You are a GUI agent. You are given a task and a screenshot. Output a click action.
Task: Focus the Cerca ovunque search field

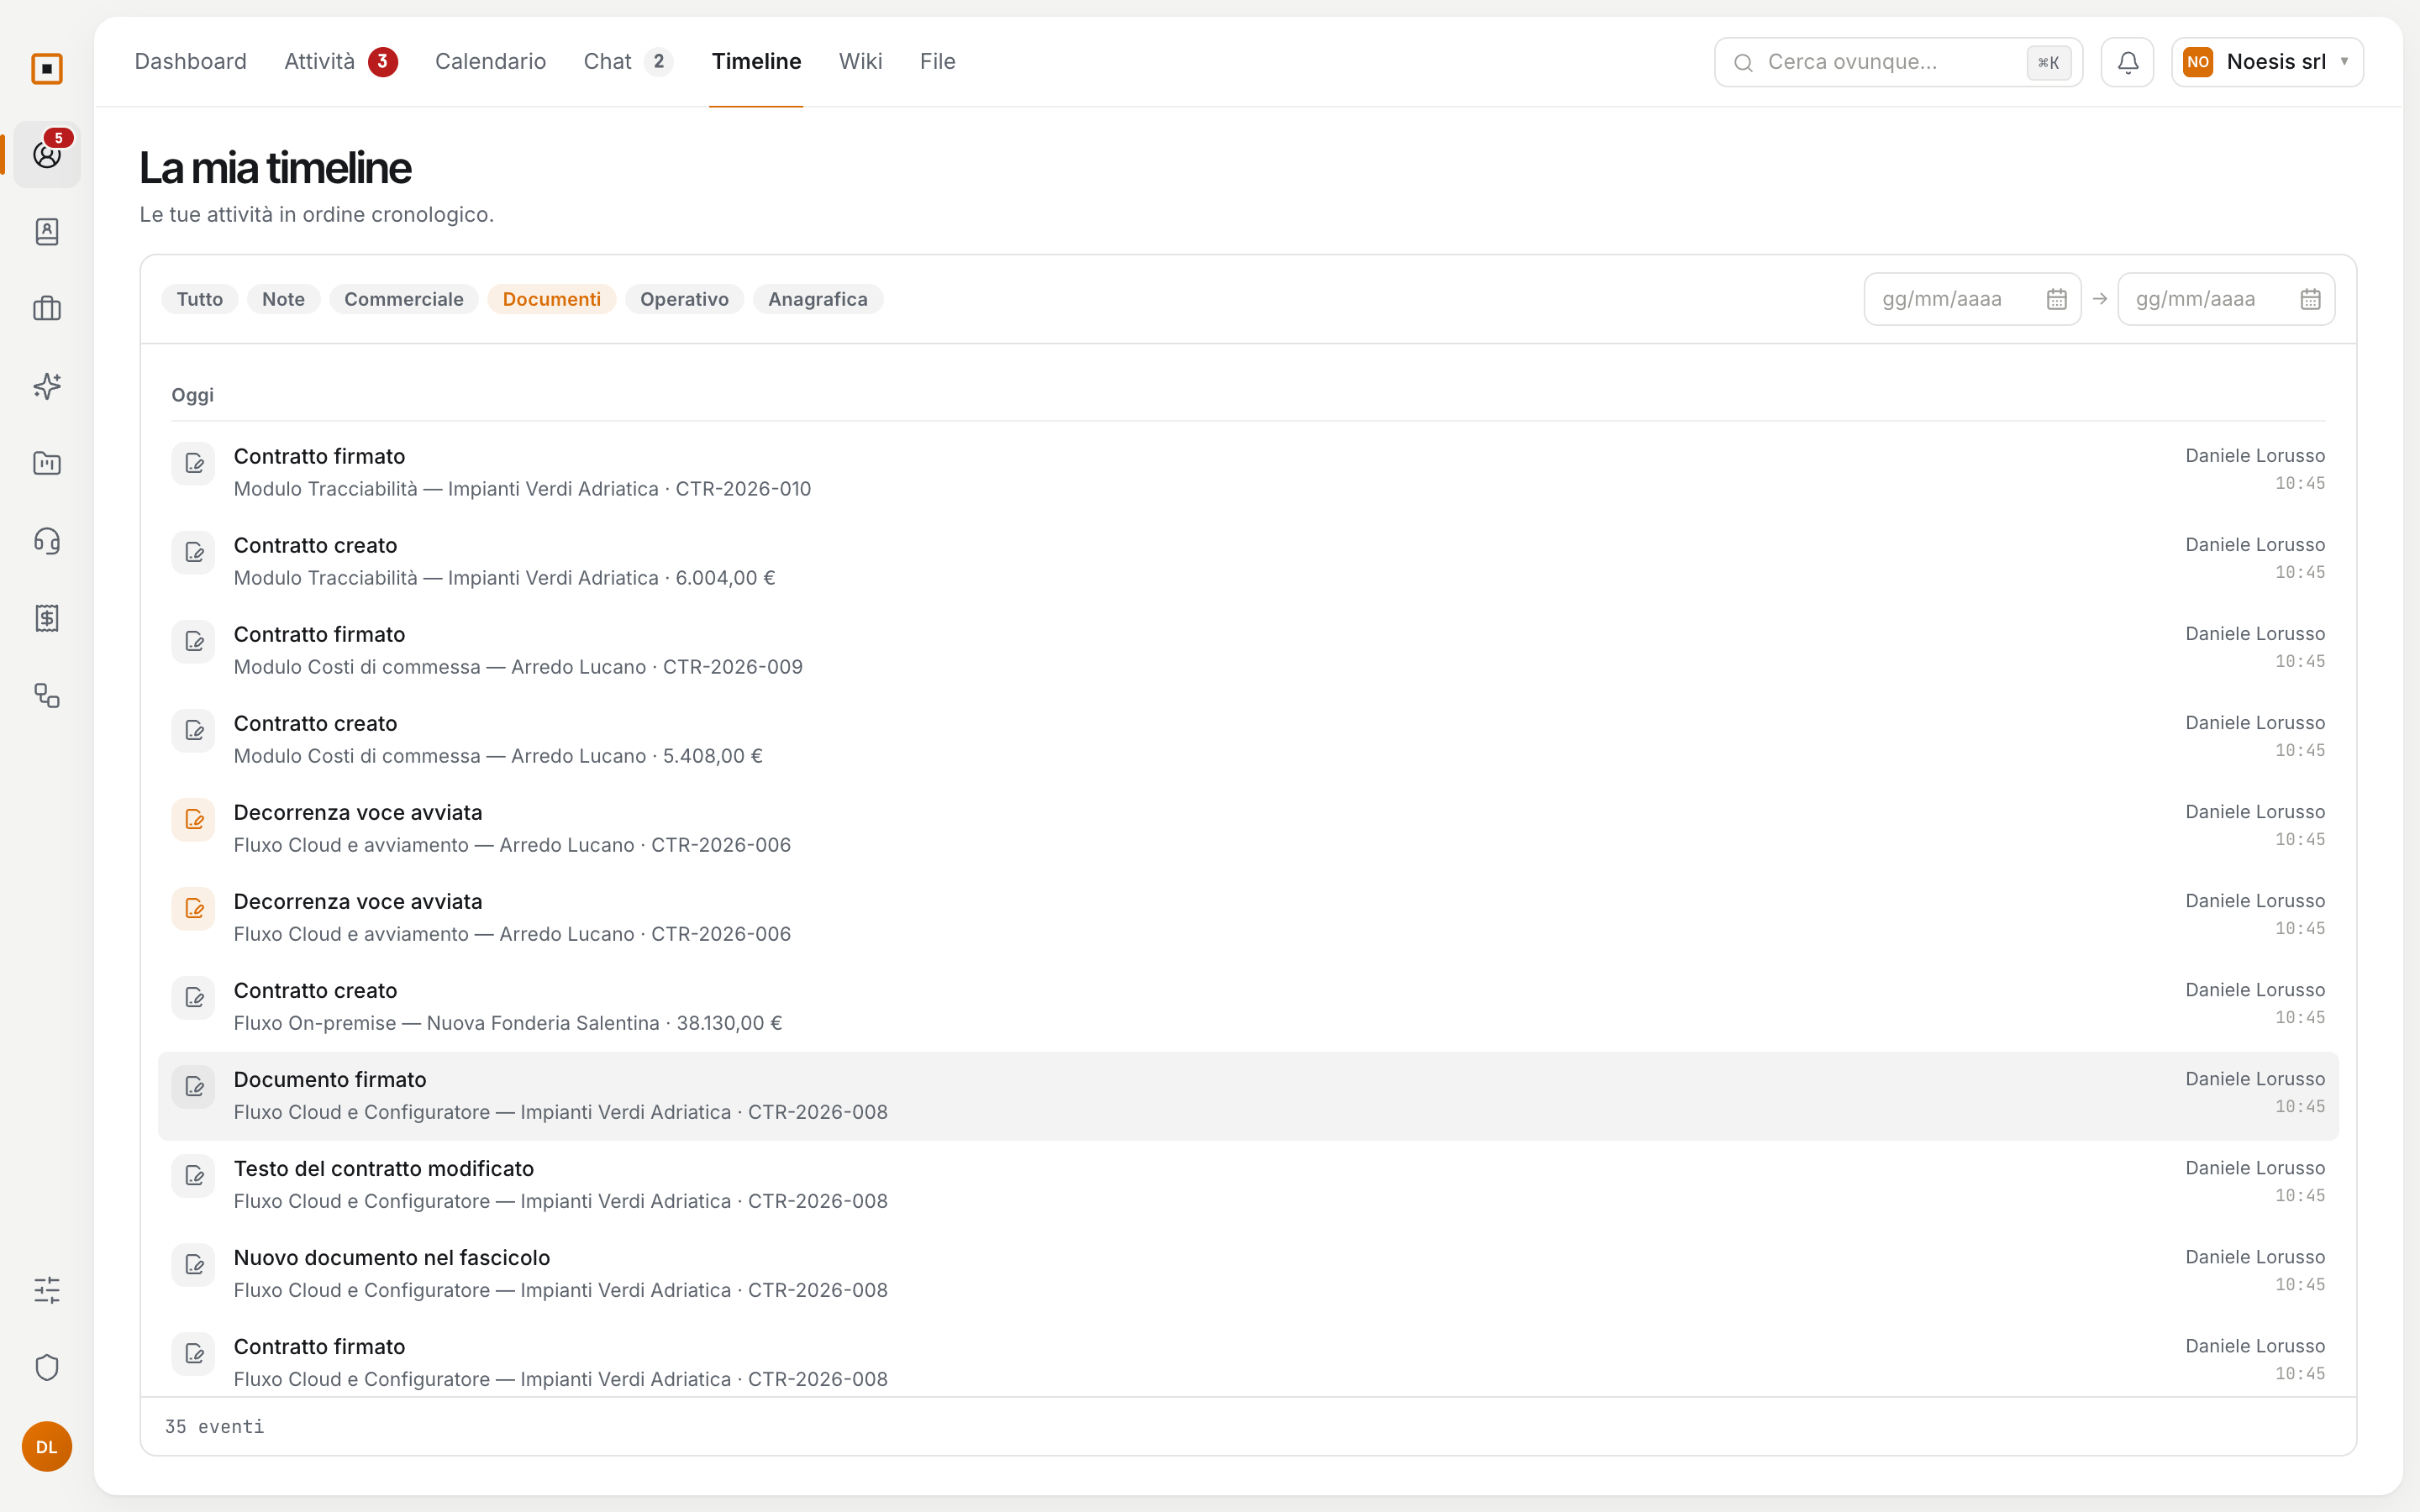coord(1898,62)
